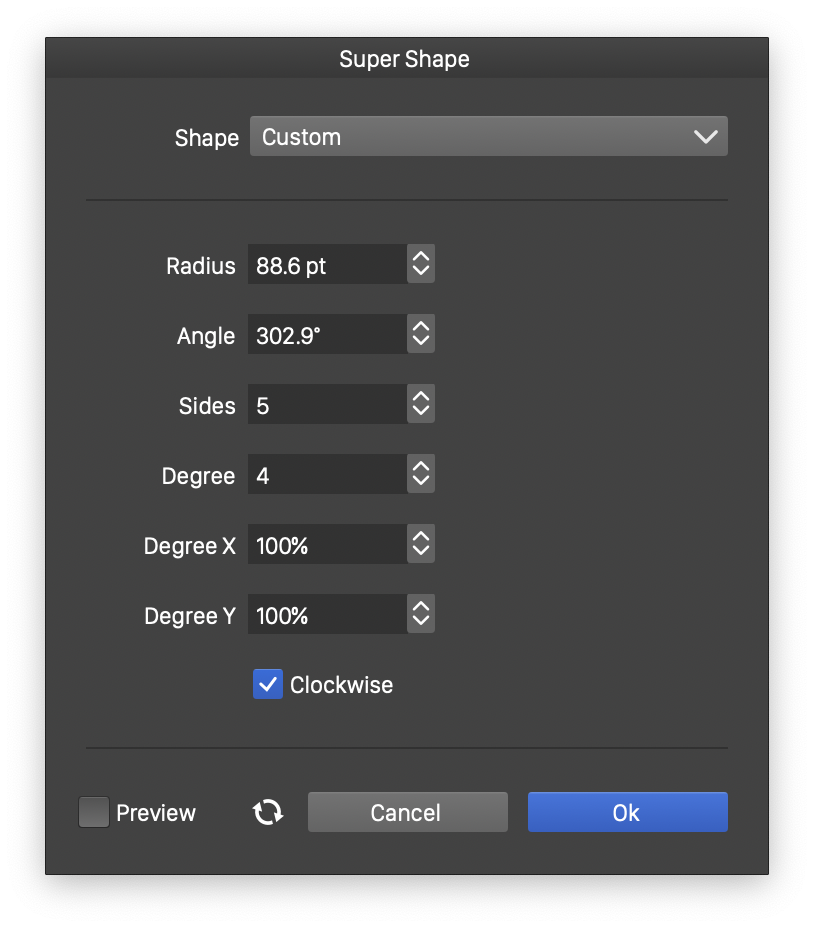Click the Sides input field

327,405
